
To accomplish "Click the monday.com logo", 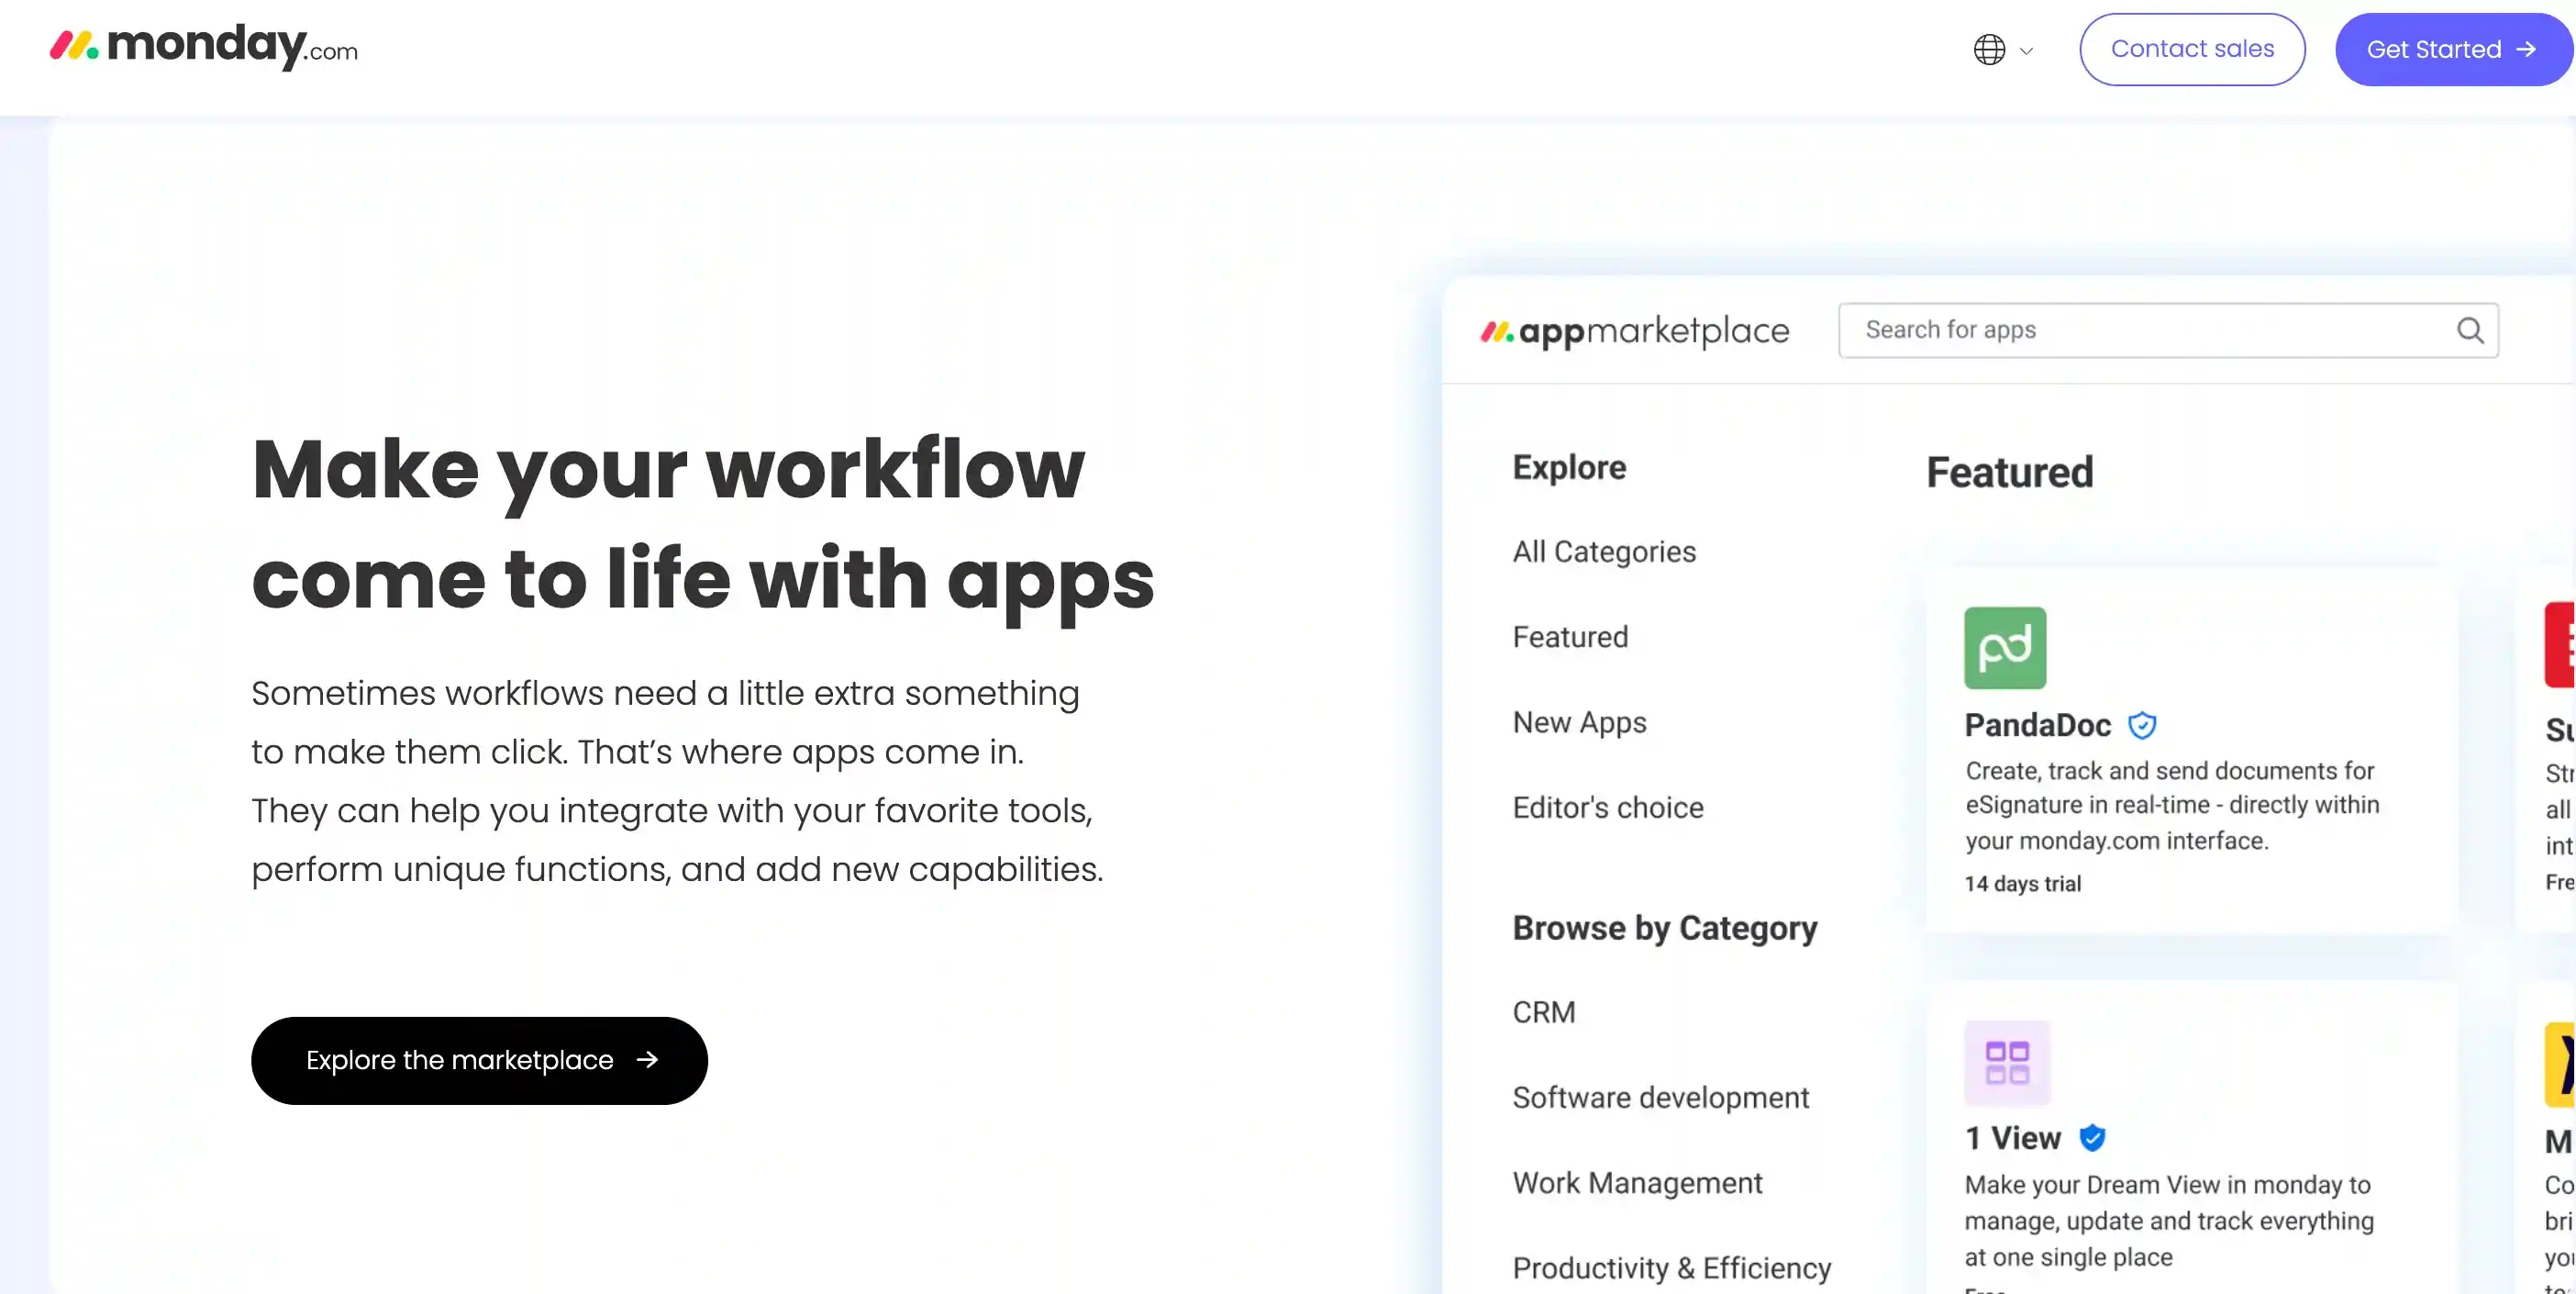I will 204,46.
